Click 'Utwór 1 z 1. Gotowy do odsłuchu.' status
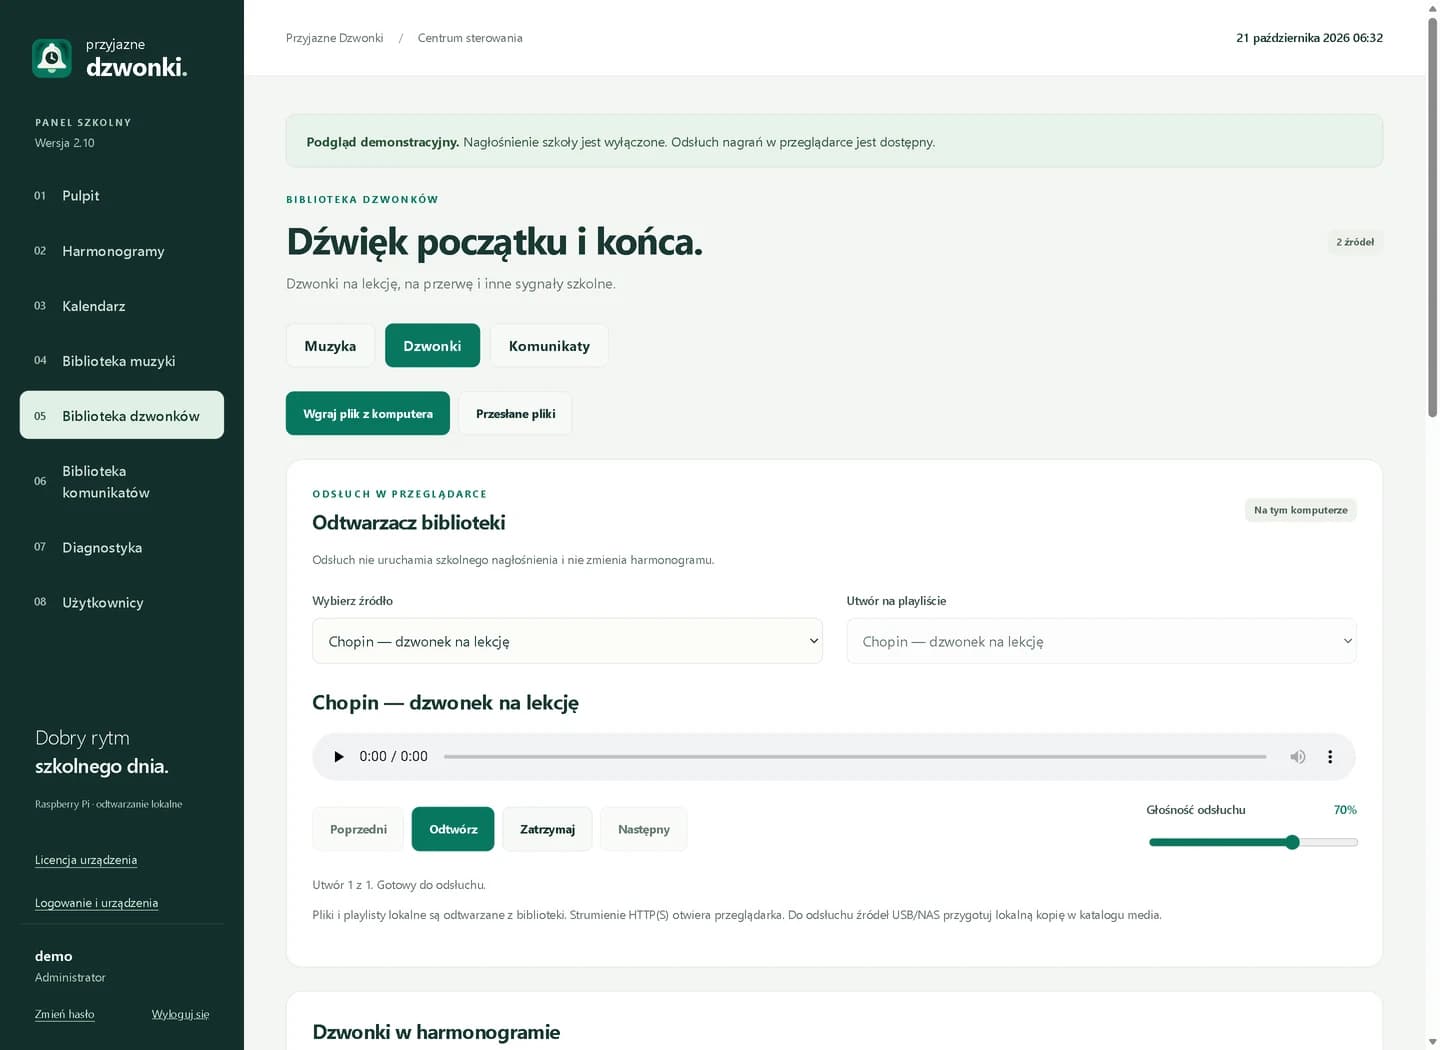The image size is (1440, 1050). (399, 885)
